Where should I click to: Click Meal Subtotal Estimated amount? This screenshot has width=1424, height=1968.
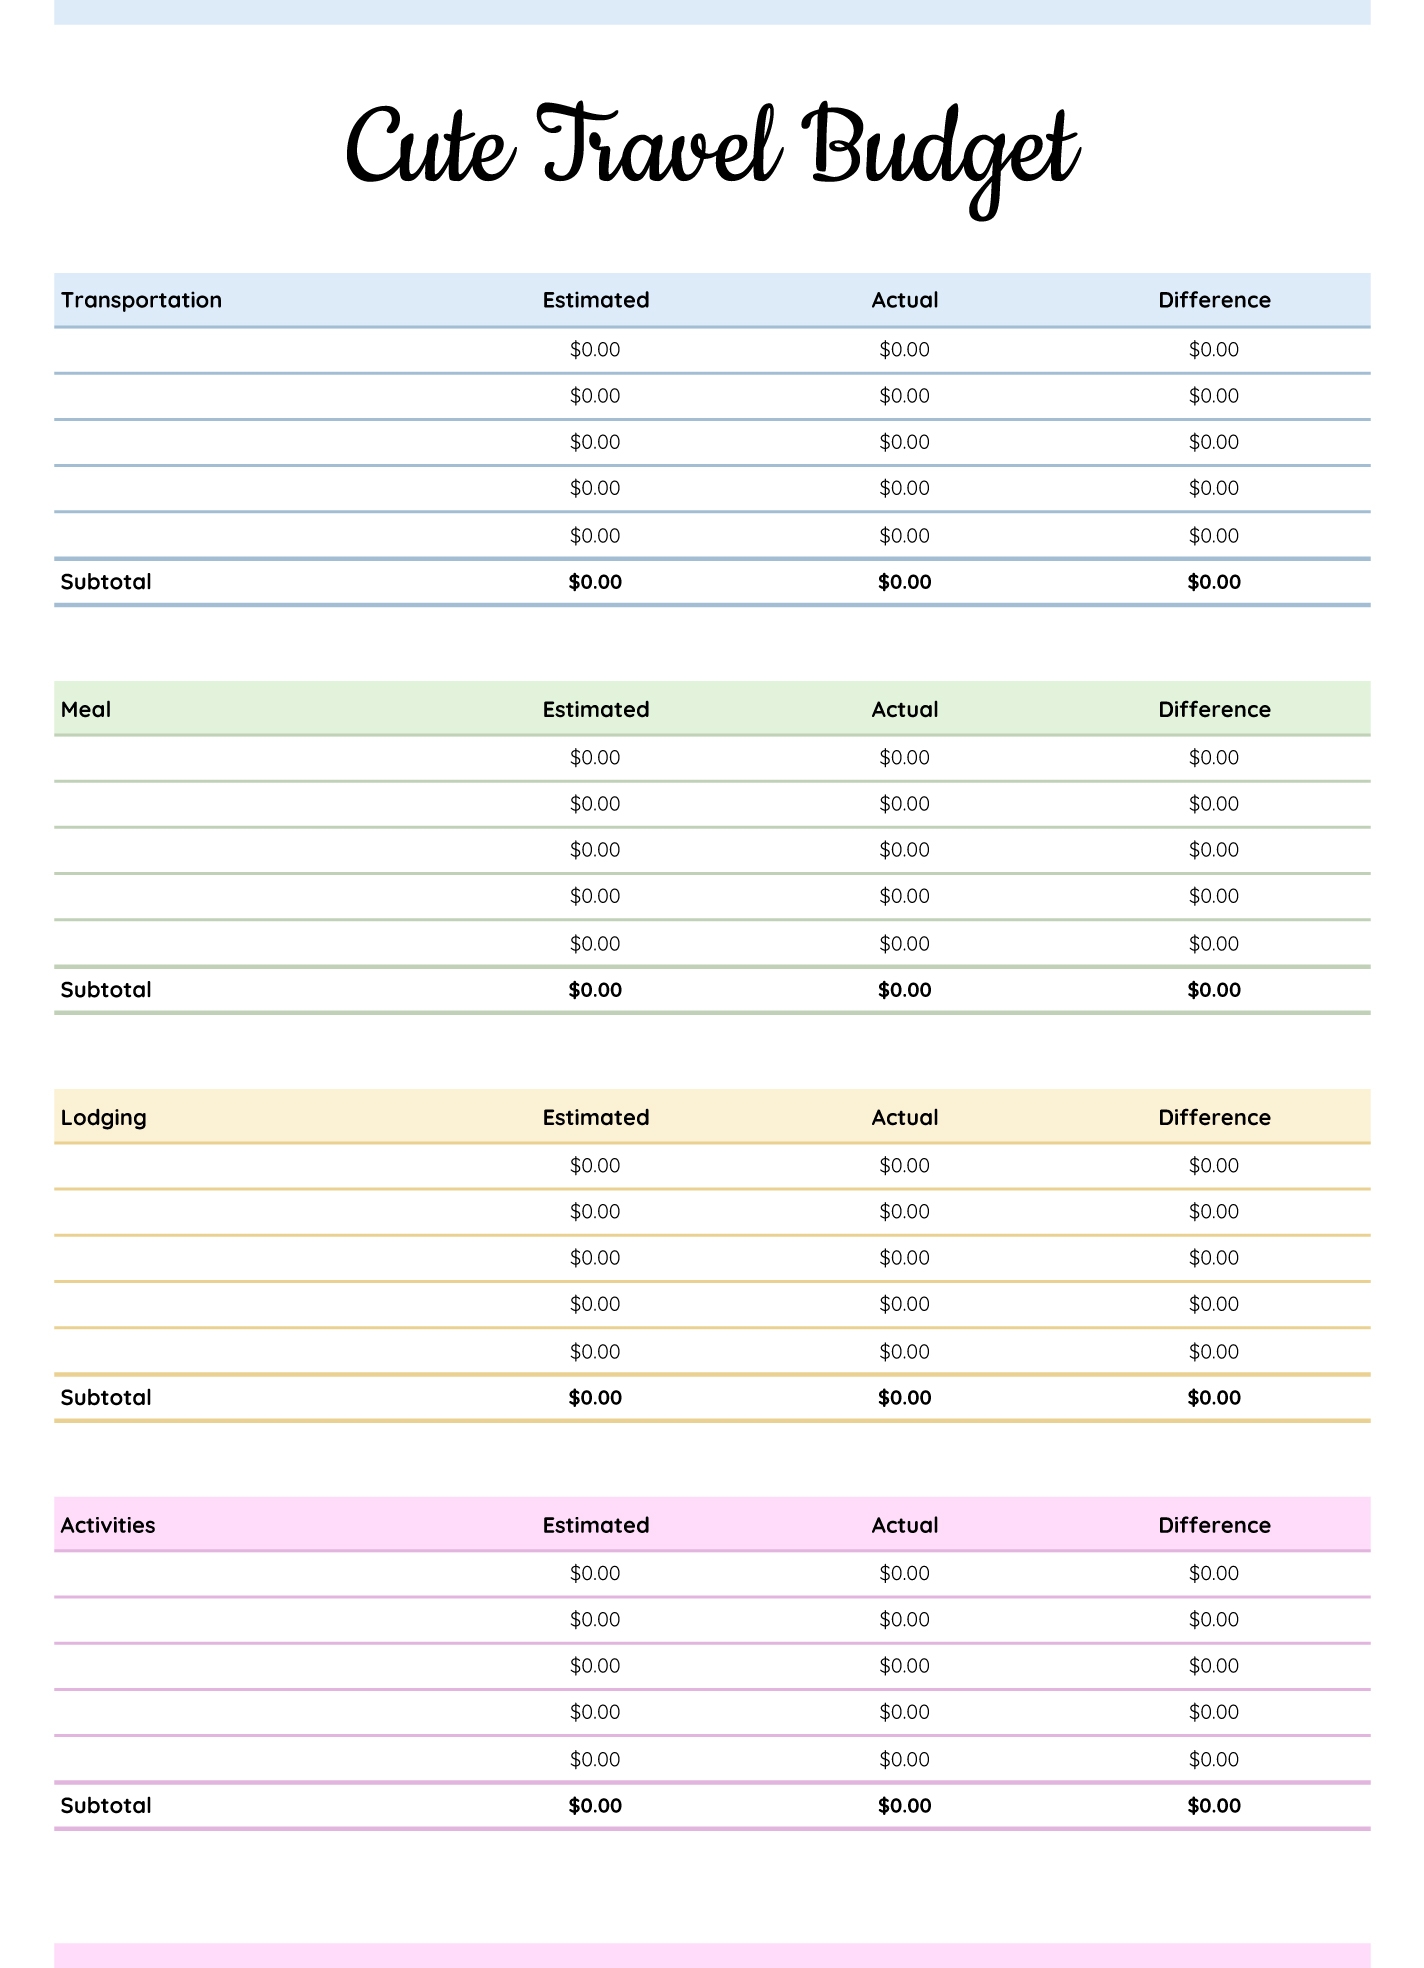(x=595, y=990)
